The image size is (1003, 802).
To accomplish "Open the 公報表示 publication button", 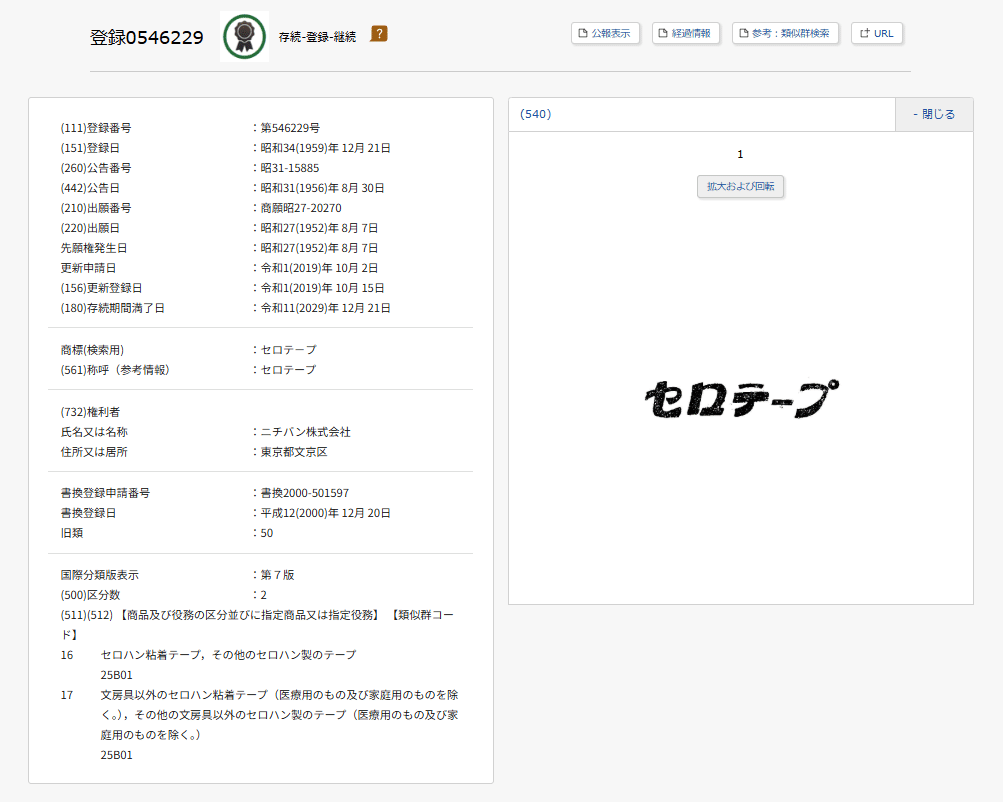I will pos(605,32).
